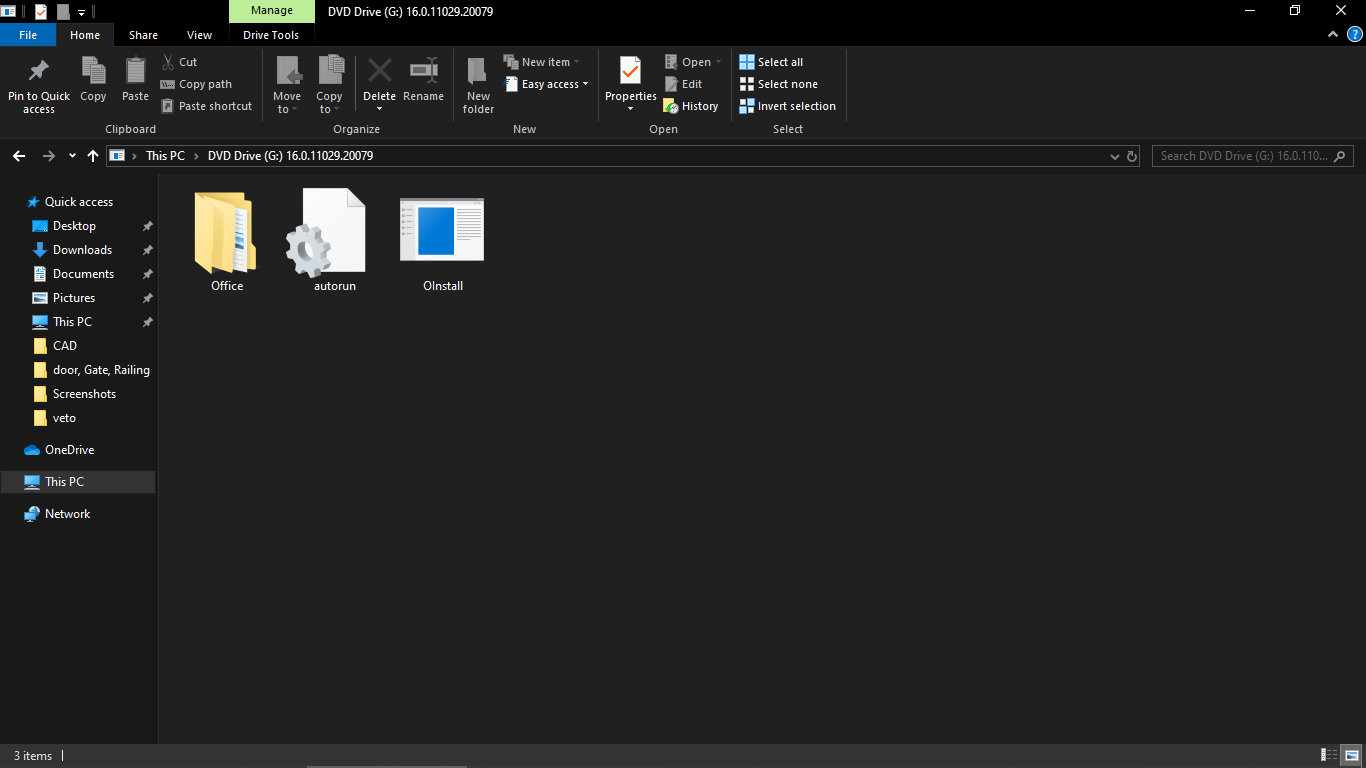Image resolution: width=1366 pixels, height=768 pixels.
Task: Click Invert selection
Action: click(788, 106)
